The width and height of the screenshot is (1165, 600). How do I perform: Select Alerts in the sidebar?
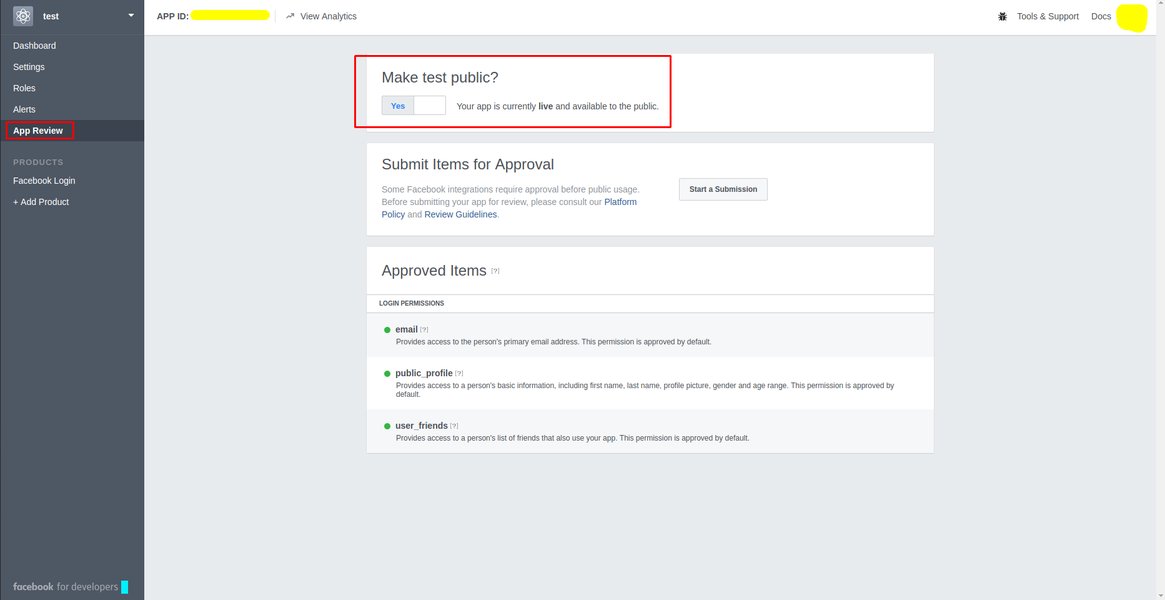[x=24, y=109]
